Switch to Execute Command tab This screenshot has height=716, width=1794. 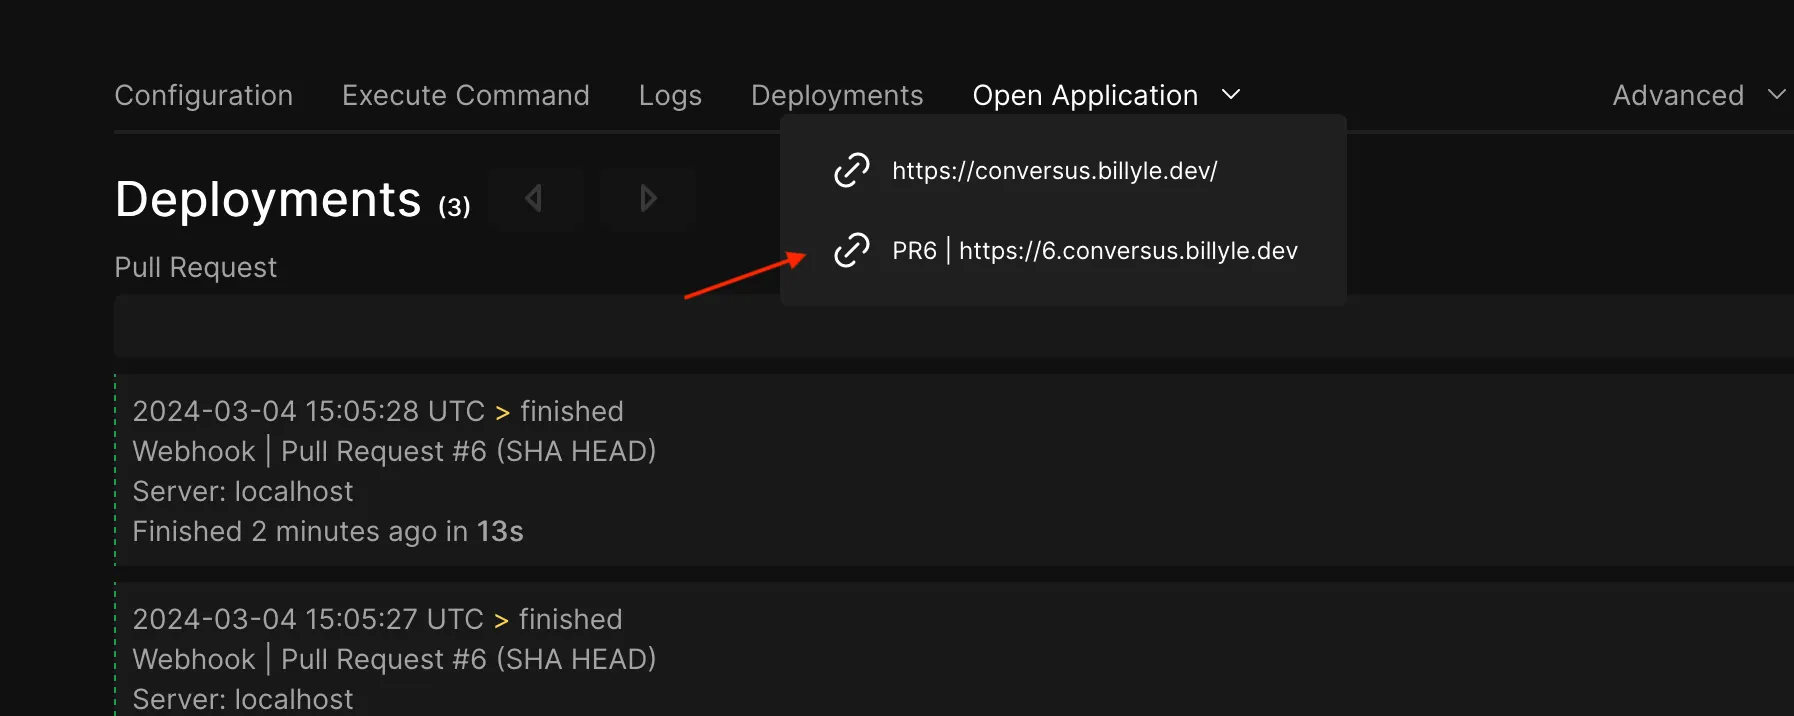[465, 95]
